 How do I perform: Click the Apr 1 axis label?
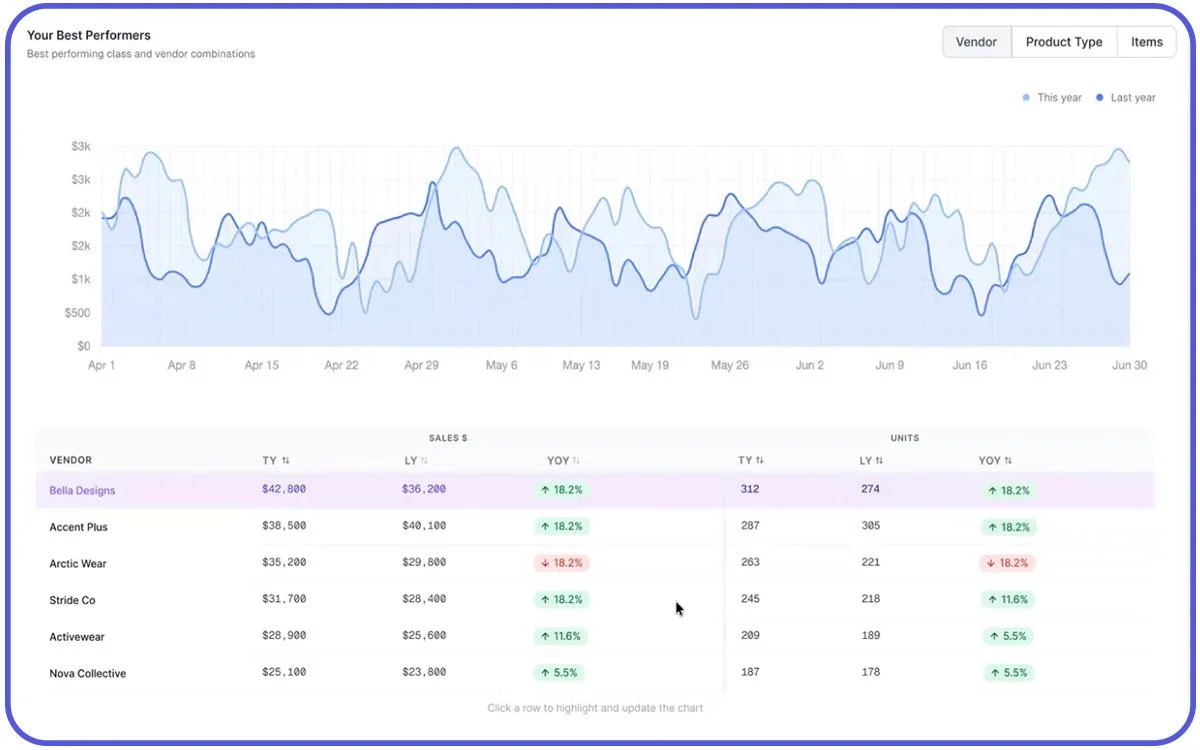[101, 366]
